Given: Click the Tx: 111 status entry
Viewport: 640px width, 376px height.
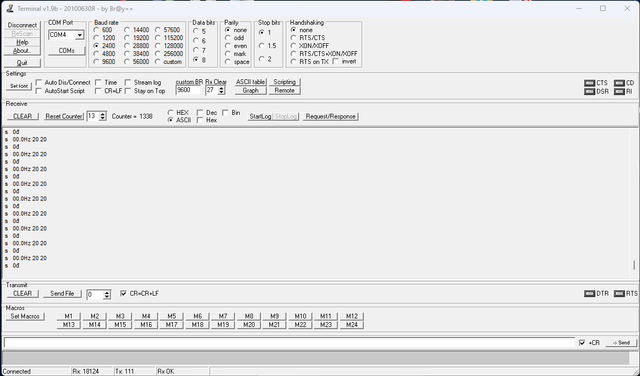Looking at the screenshot, I should click(x=124, y=372).
